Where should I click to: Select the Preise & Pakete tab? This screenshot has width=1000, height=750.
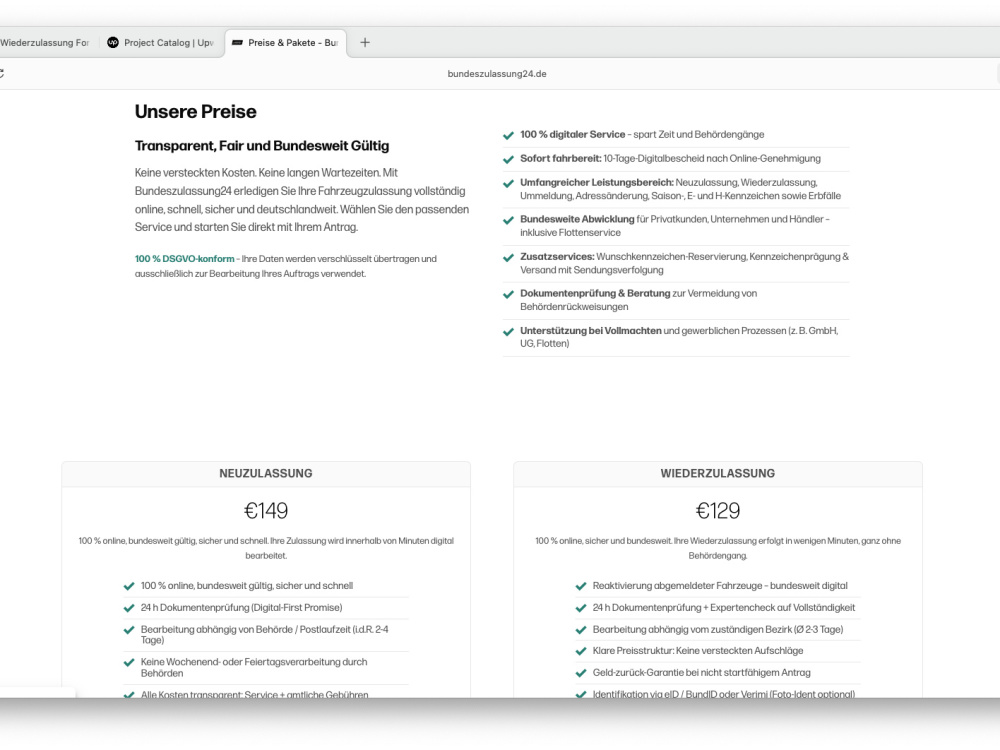point(286,43)
